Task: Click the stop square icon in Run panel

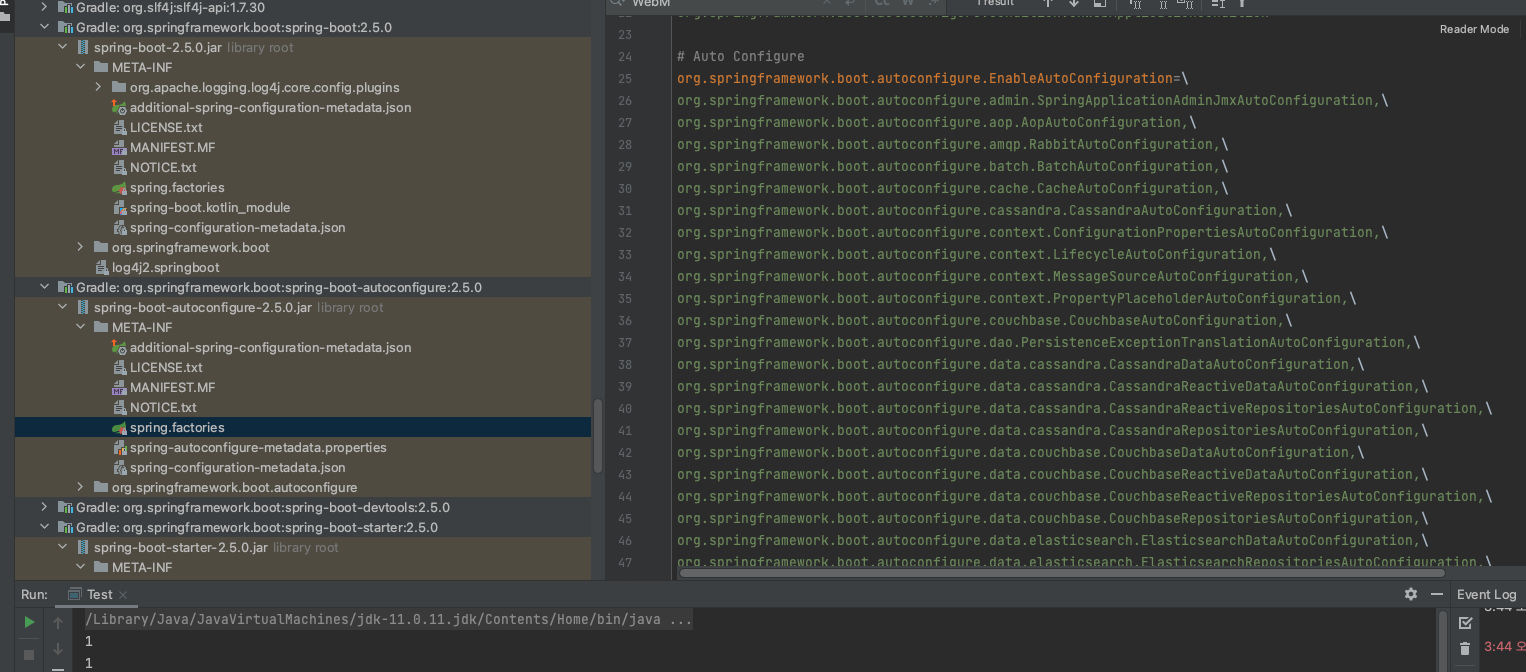Action: click(x=29, y=654)
